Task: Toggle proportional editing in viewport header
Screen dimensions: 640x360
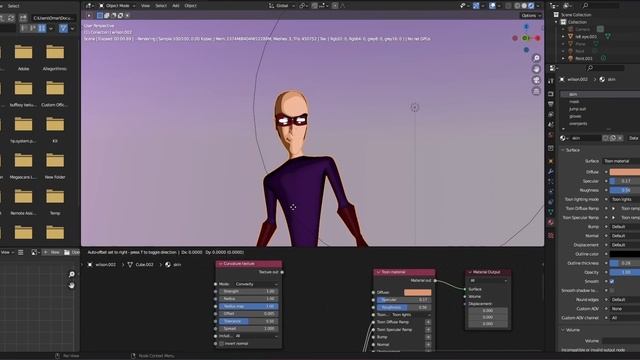Action: tap(335, 6)
